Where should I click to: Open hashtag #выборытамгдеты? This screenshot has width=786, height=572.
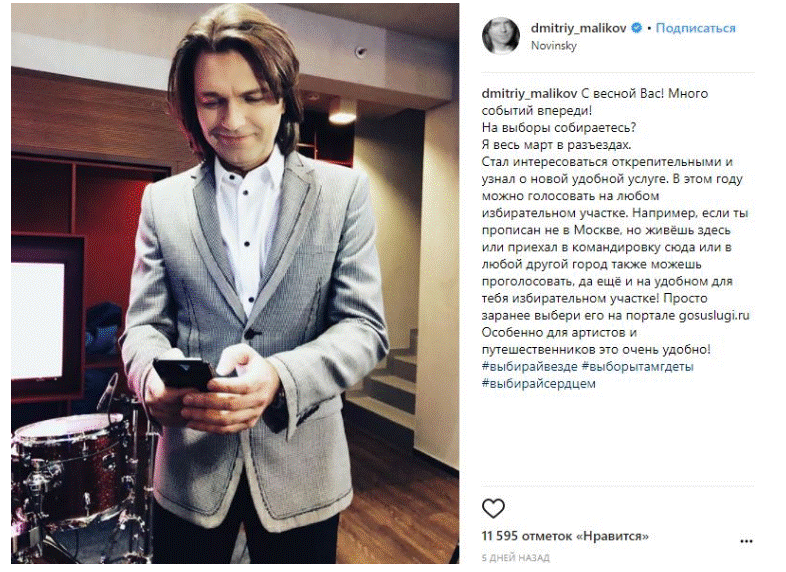point(638,366)
